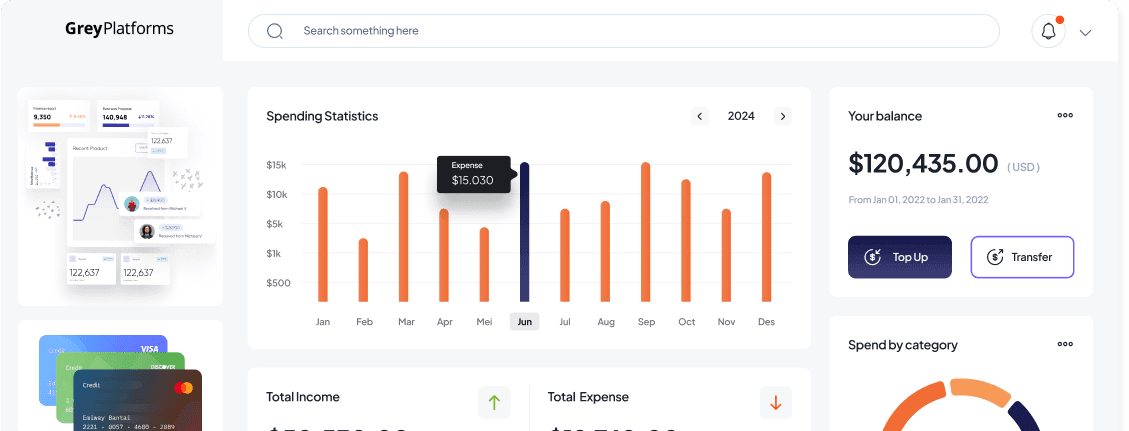This screenshot has width=1129, height=431.
Task: Go to previous year in Spending Statistics
Action: (x=700, y=116)
